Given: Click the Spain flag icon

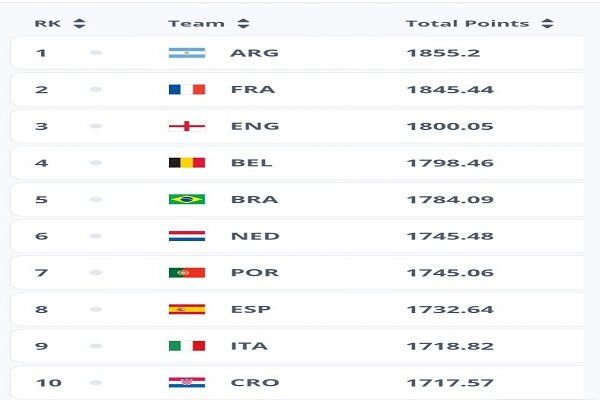Looking at the screenshot, I should pos(187,309).
